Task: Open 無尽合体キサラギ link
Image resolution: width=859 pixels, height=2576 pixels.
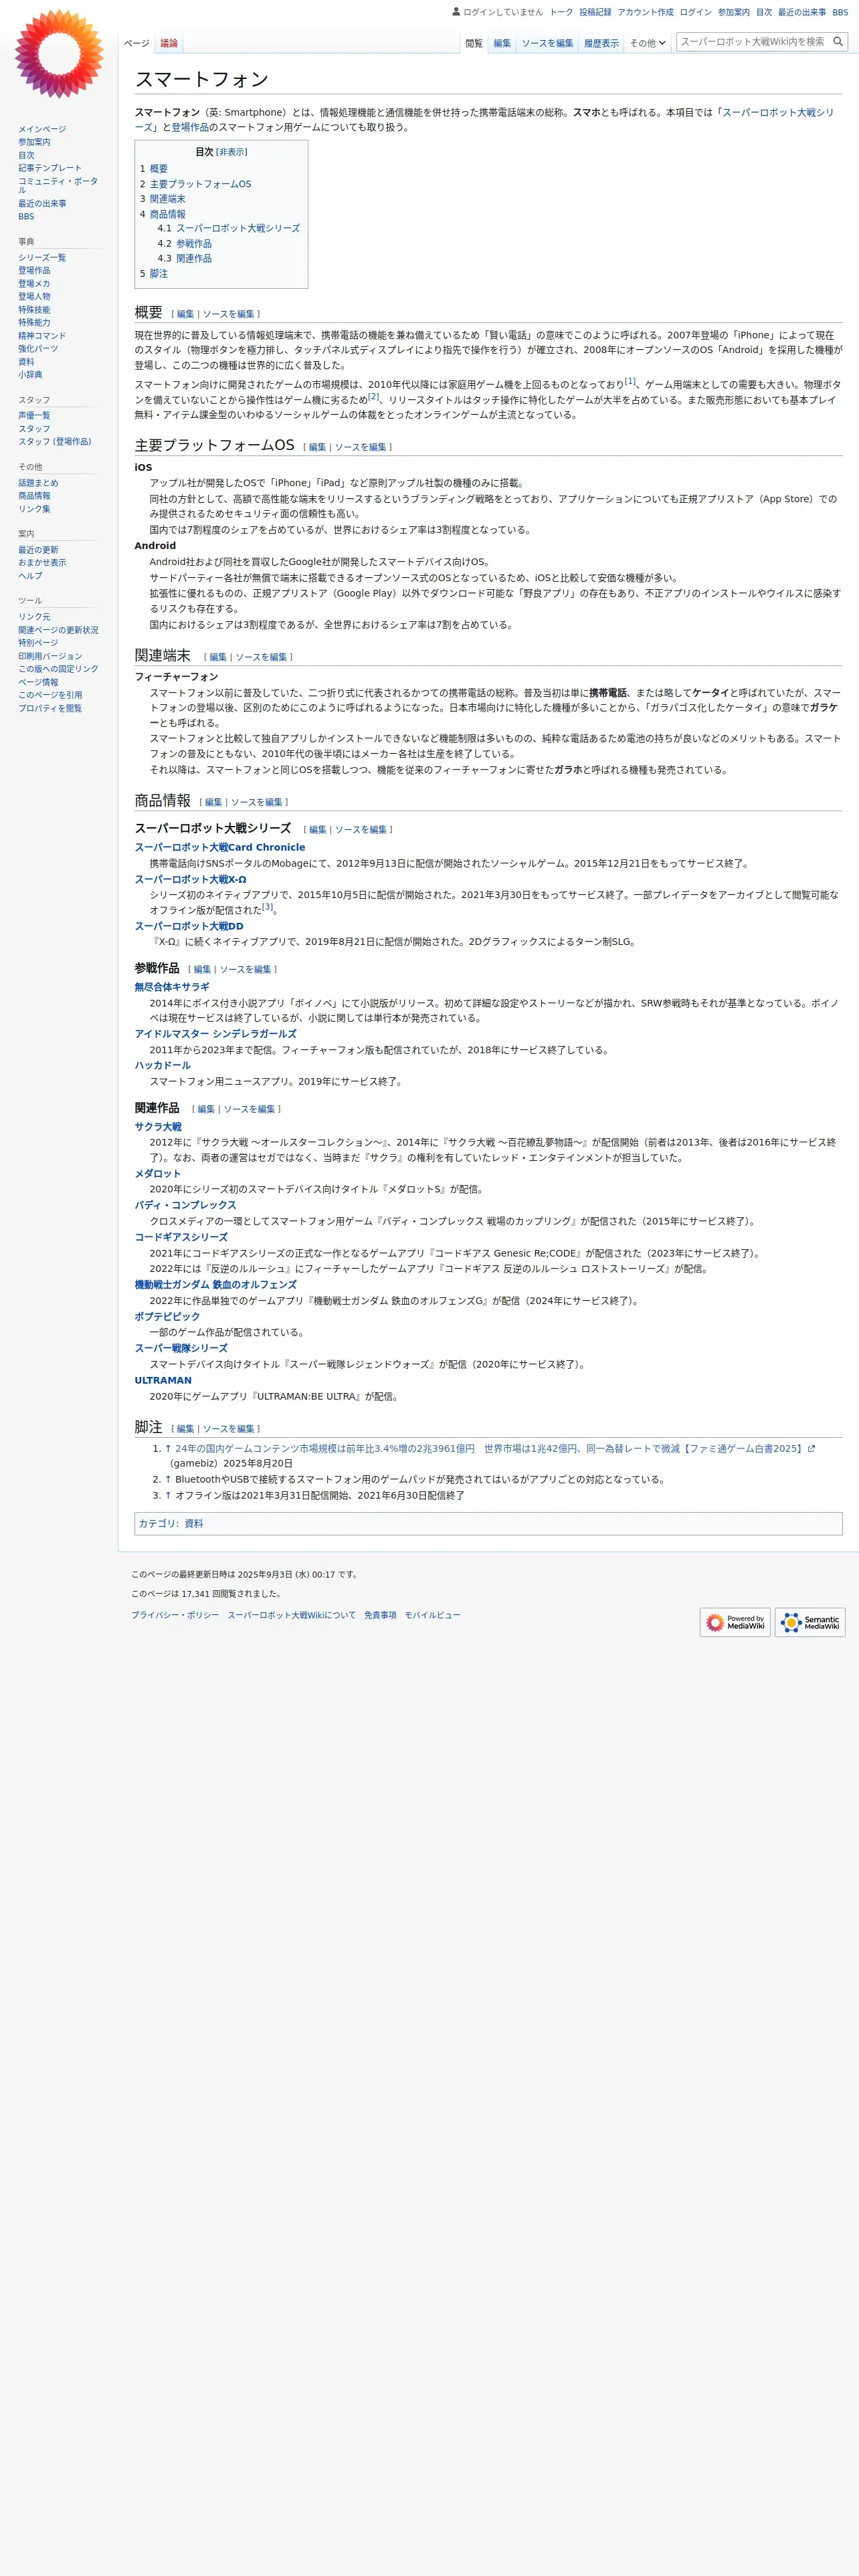Action: [172, 987]
